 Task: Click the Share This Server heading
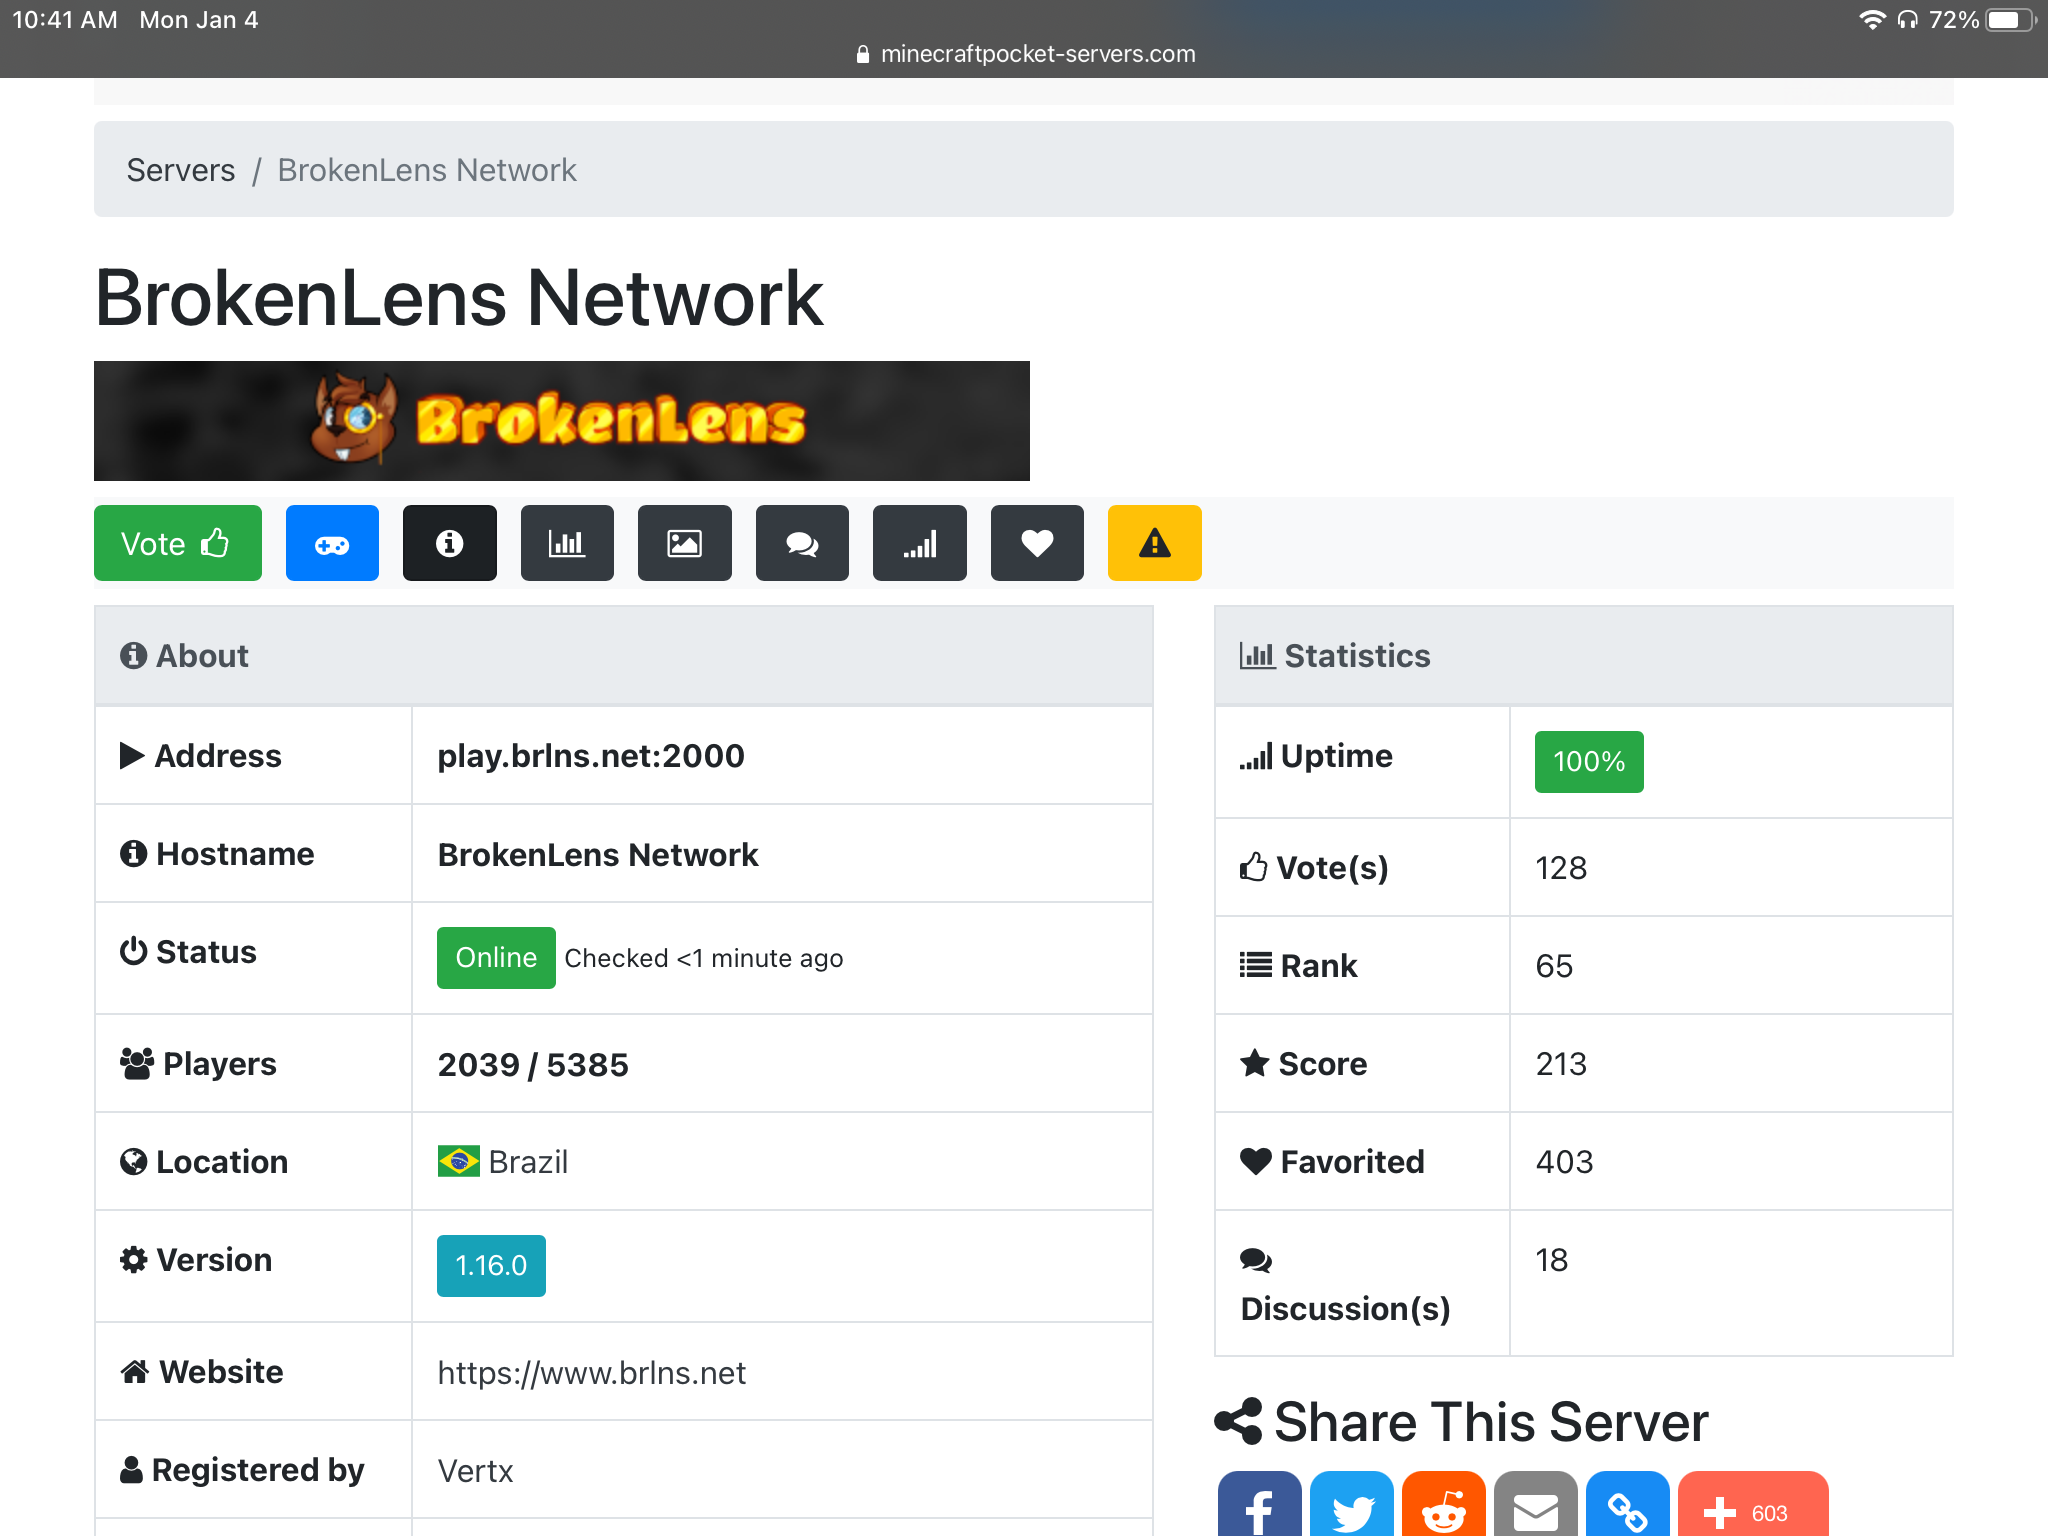[x=1462, y=1422]
